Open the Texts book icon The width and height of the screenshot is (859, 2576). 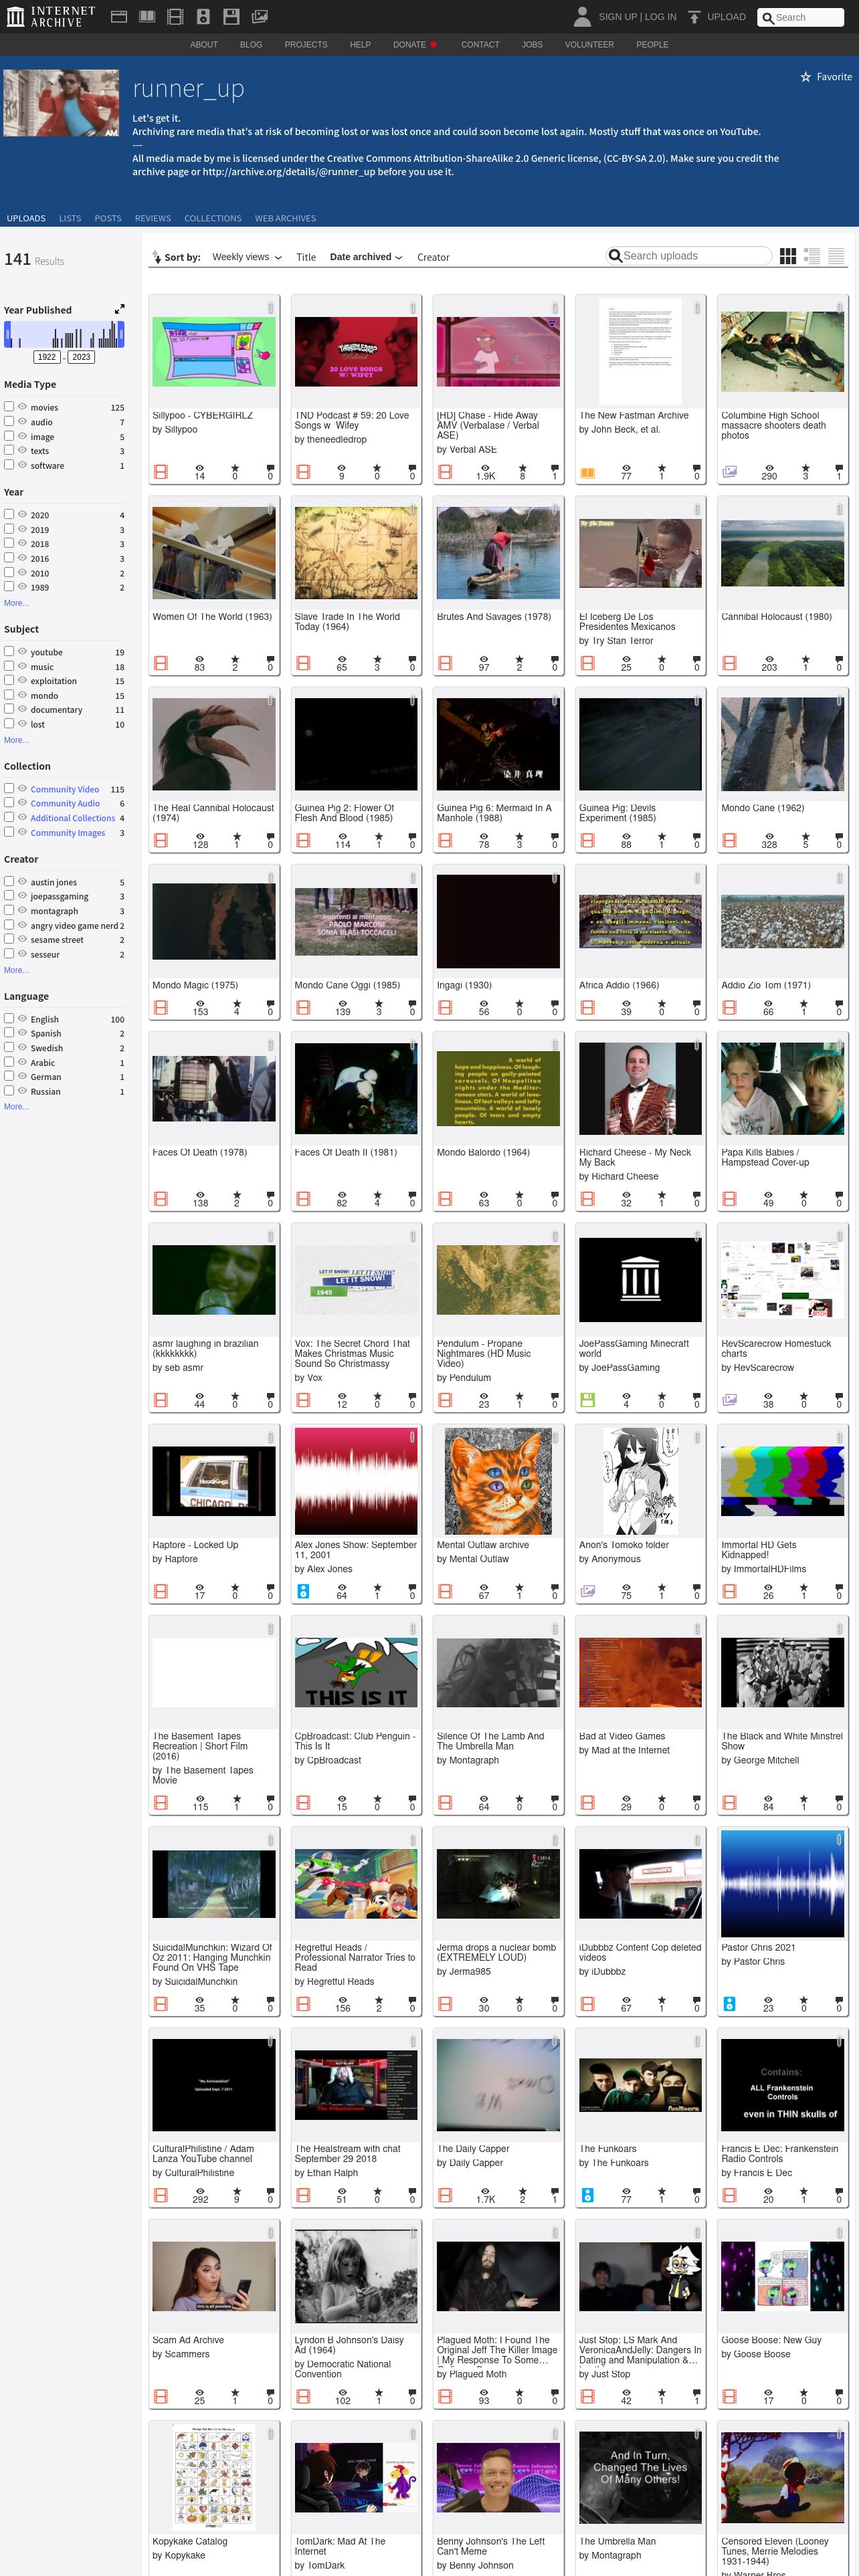tap(147, 17)
